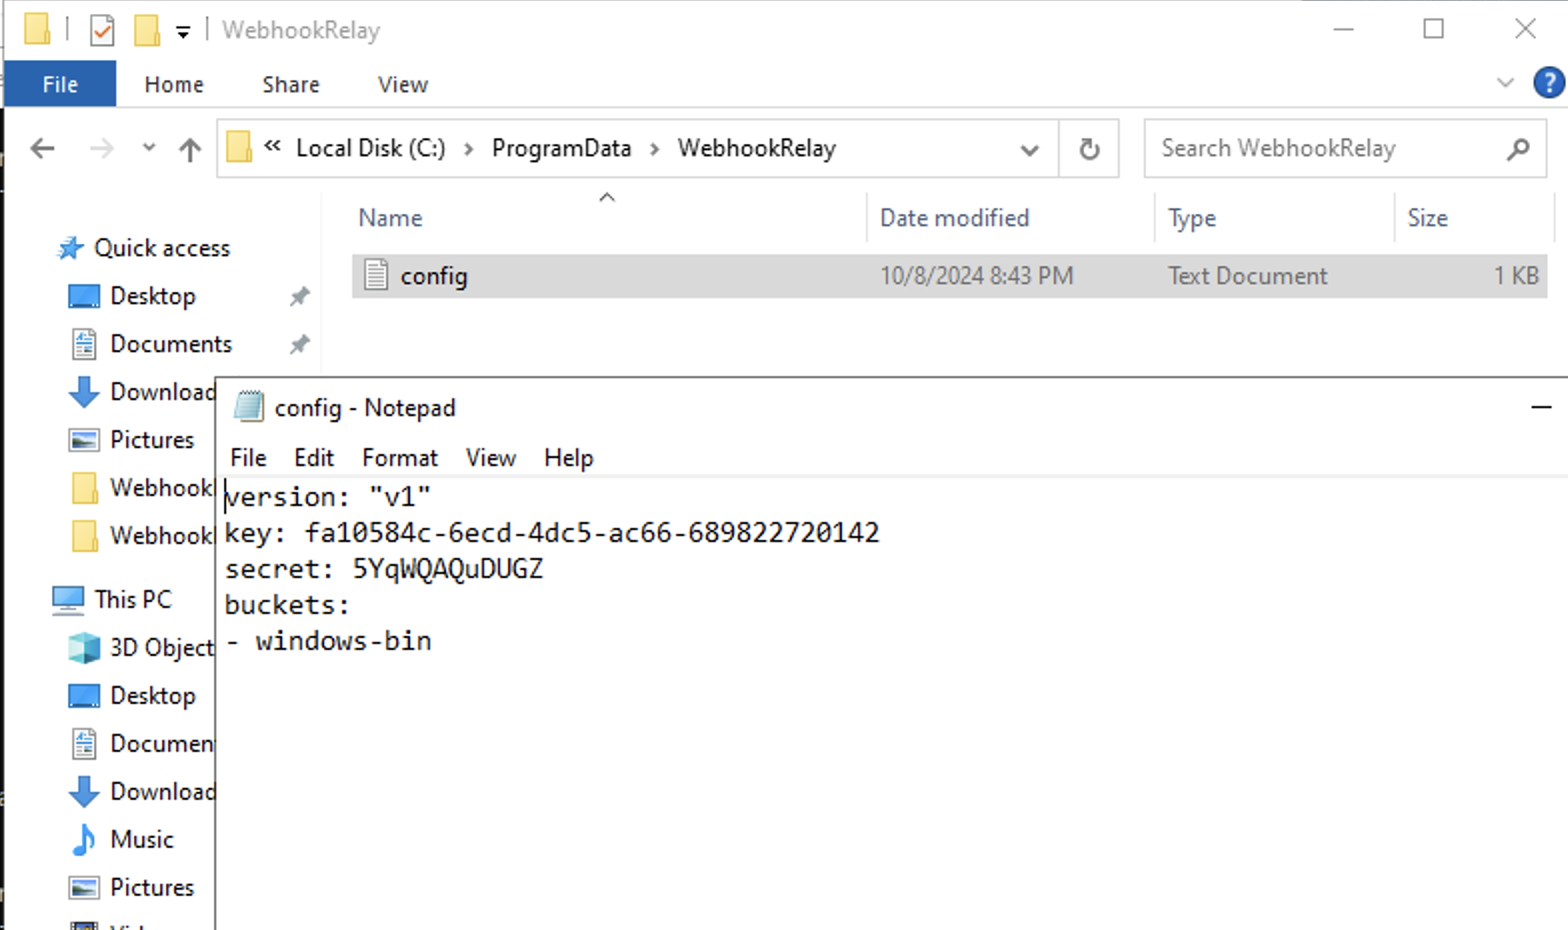The image size is (1568, 930).
Task: Click the Properties quick access toolbar icon
Action: point(102,30)
